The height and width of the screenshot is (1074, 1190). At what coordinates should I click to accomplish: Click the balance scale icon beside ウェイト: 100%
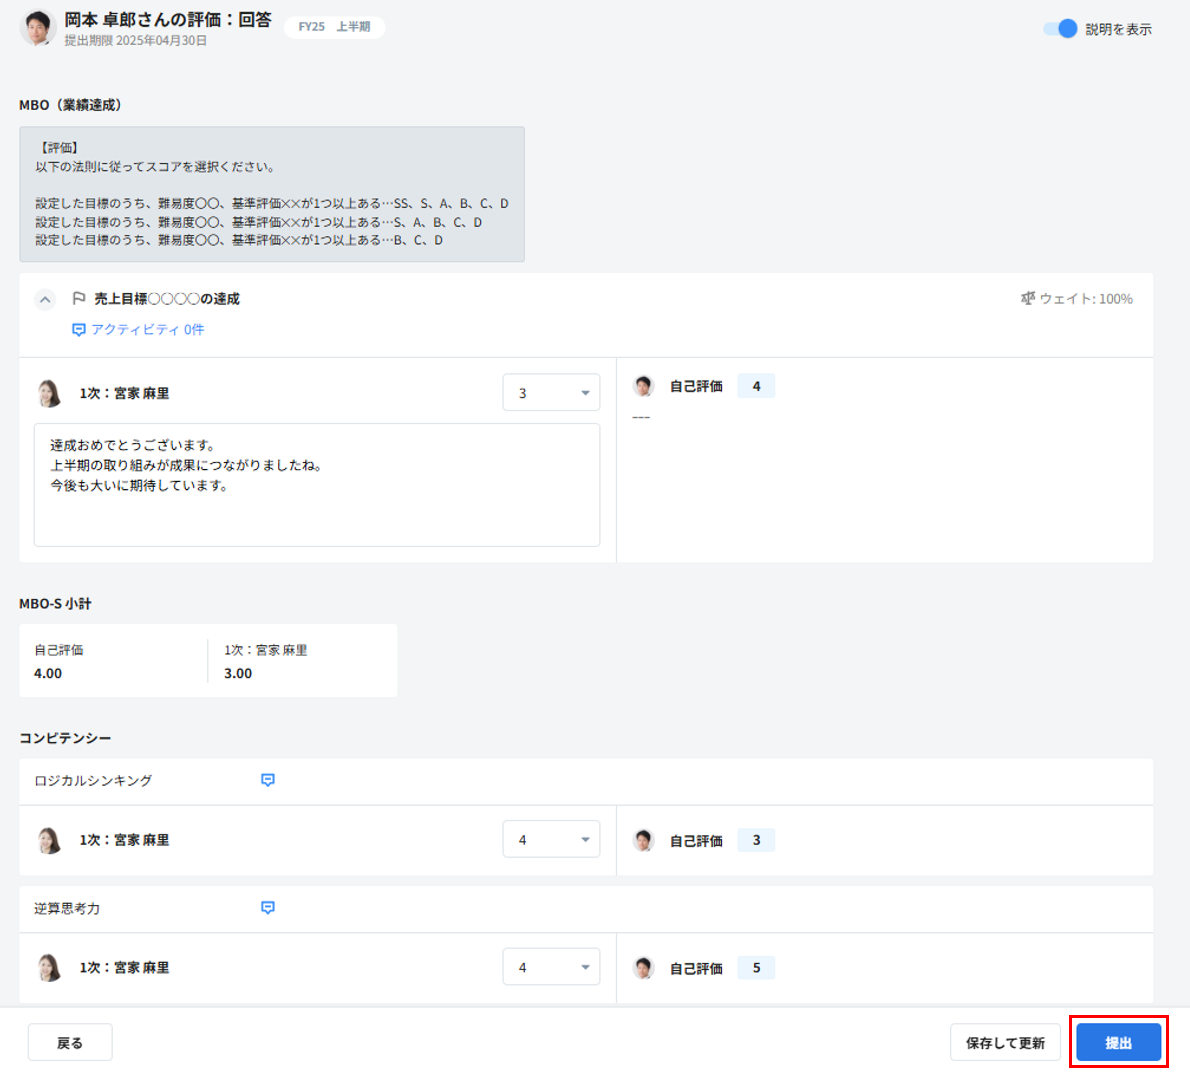point(1027,299)
